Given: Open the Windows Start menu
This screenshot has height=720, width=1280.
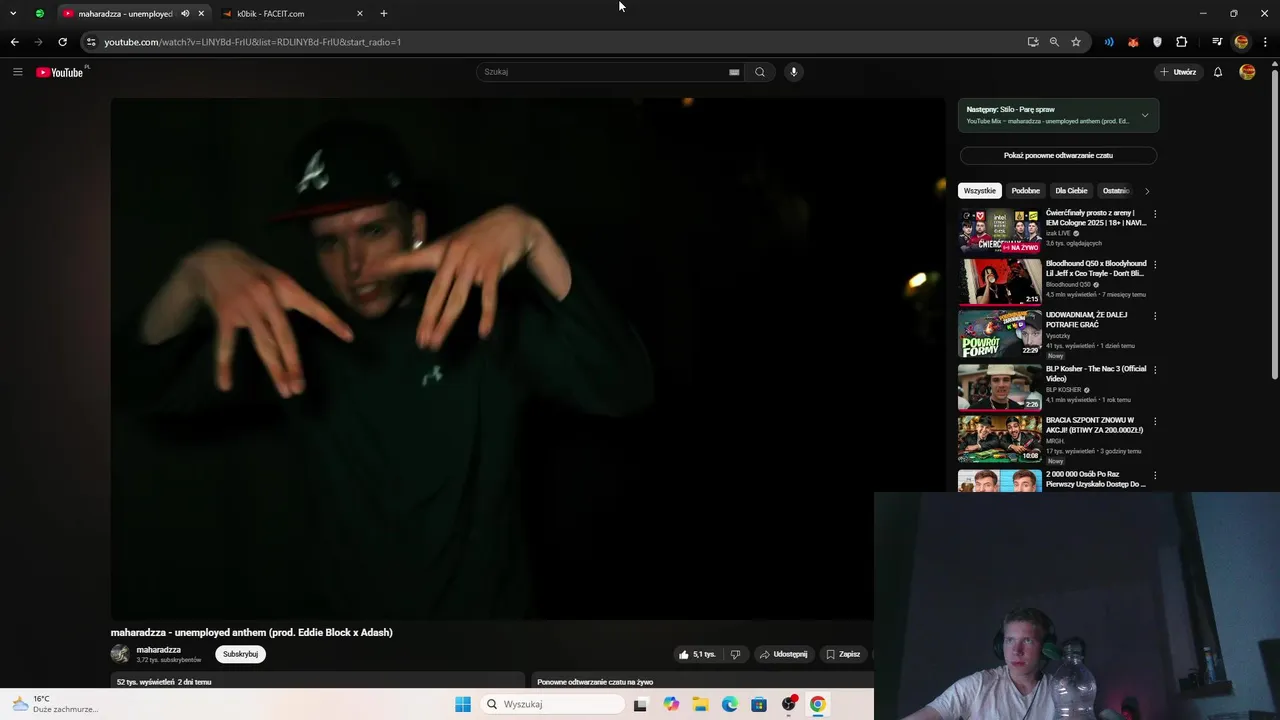Looking at the screenshot, I should point(463,704).
